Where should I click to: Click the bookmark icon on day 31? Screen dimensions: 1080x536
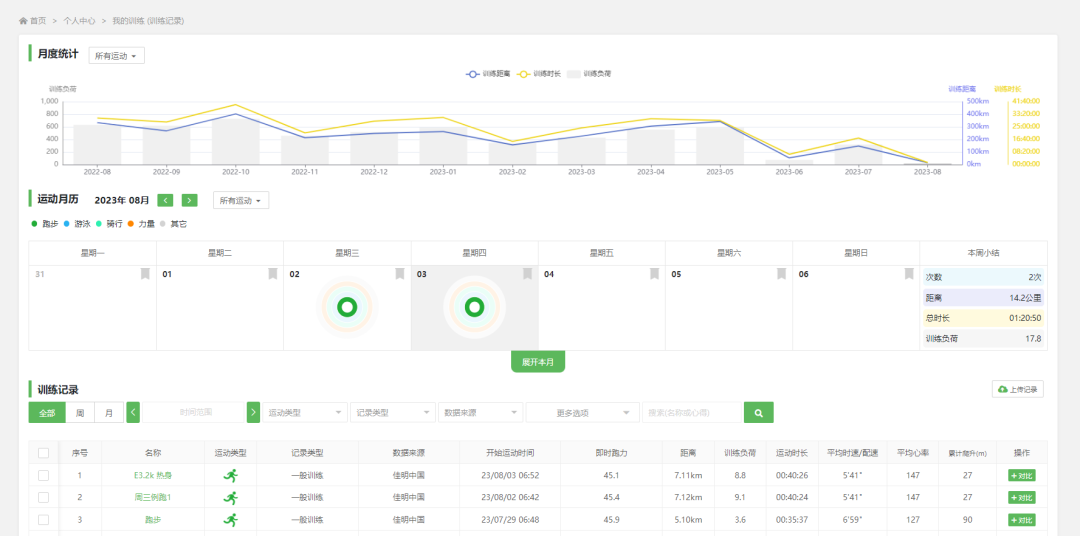tap(145, 274)
